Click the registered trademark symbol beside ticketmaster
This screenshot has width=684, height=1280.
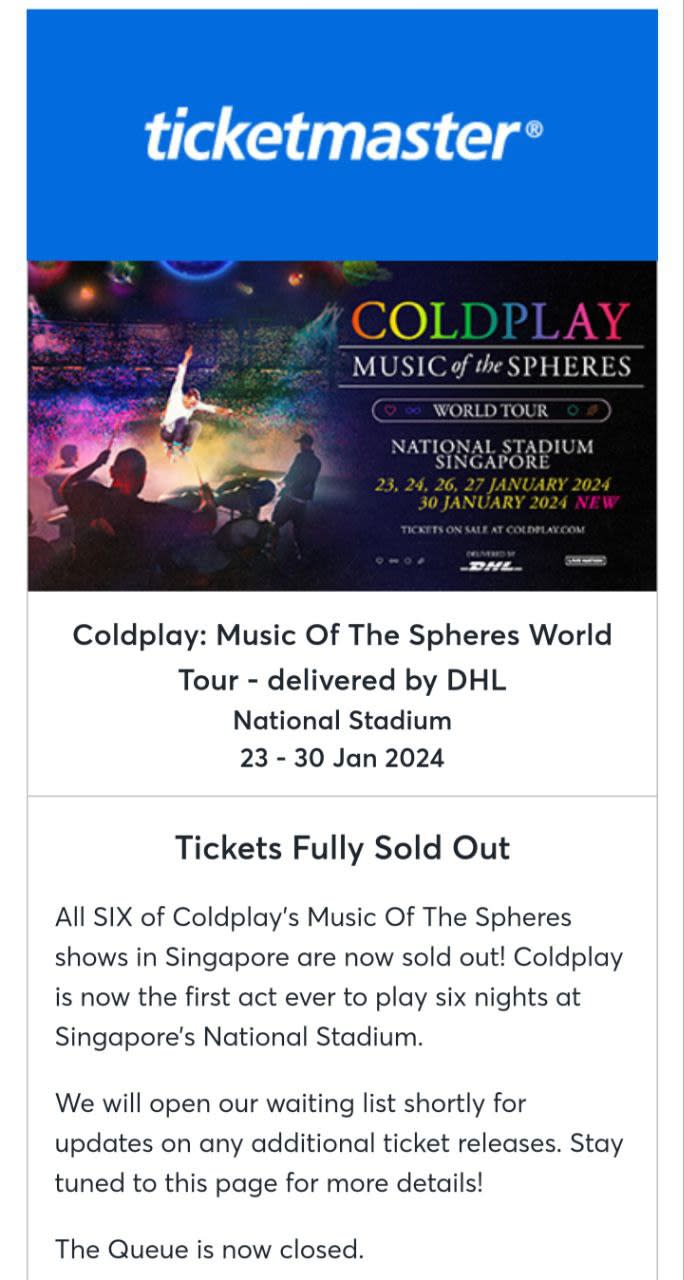point(535,127)
